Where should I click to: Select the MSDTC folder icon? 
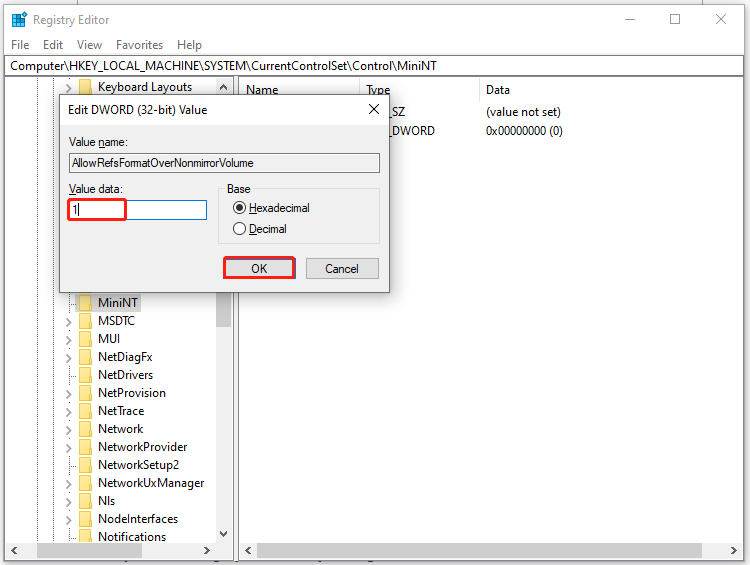click(86, 321)
